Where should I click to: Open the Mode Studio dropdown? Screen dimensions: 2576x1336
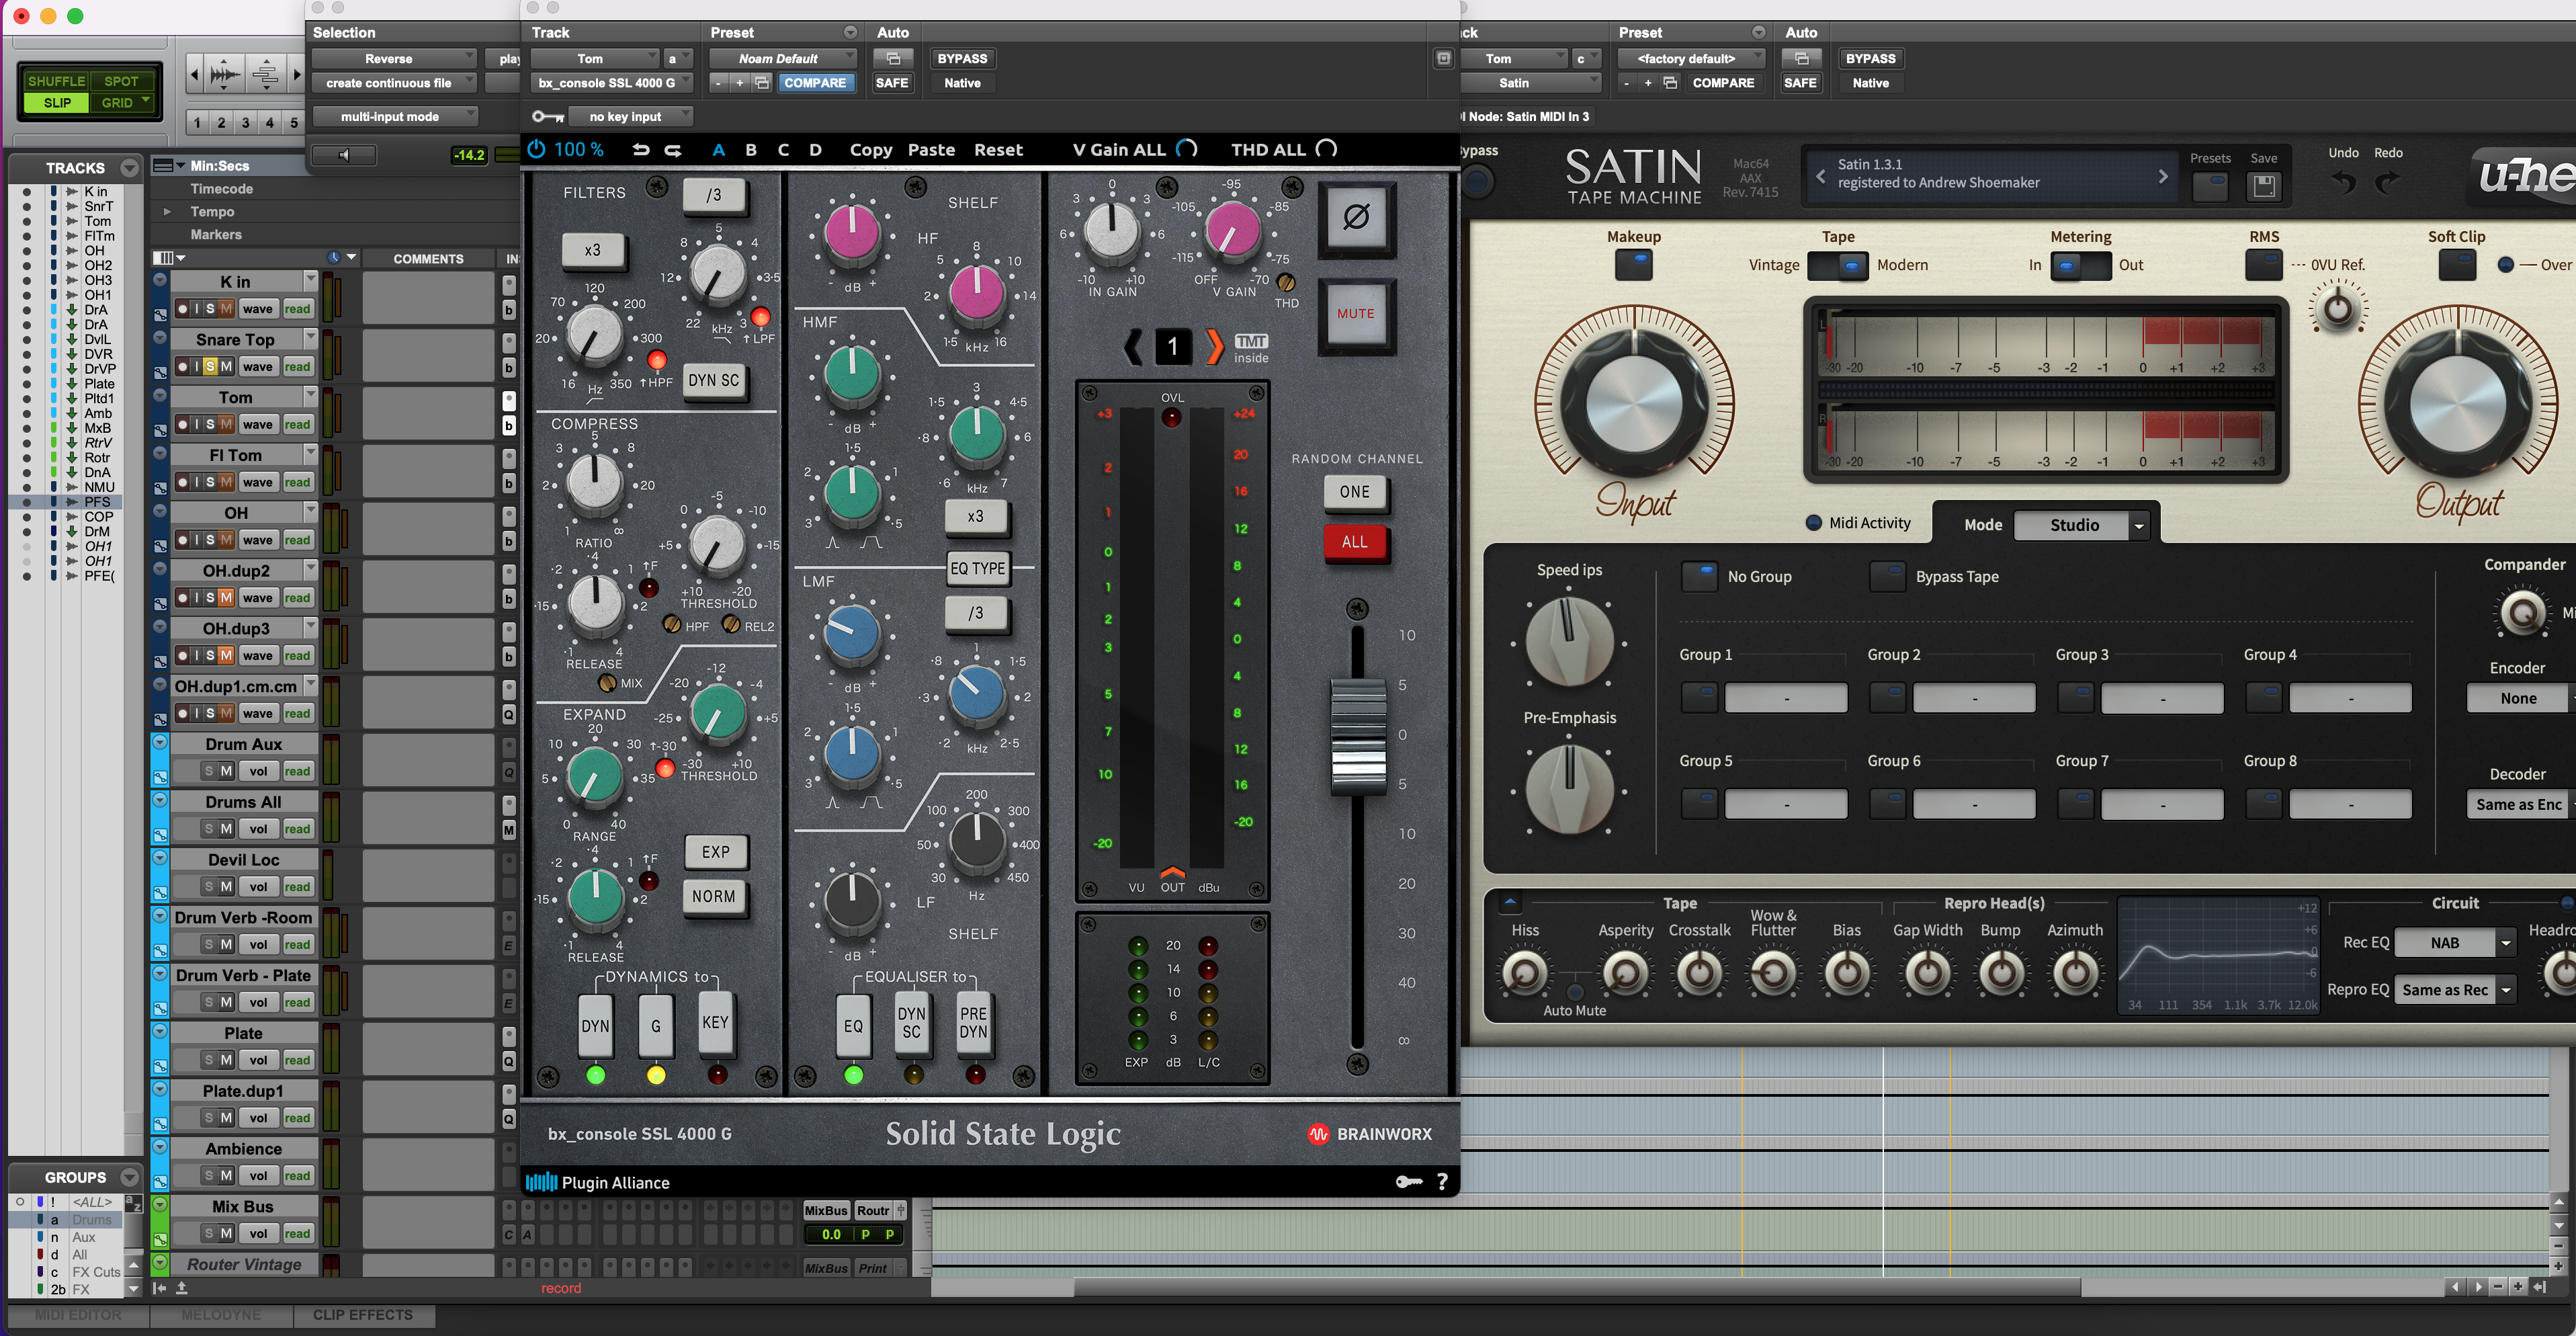point(2081,525)
